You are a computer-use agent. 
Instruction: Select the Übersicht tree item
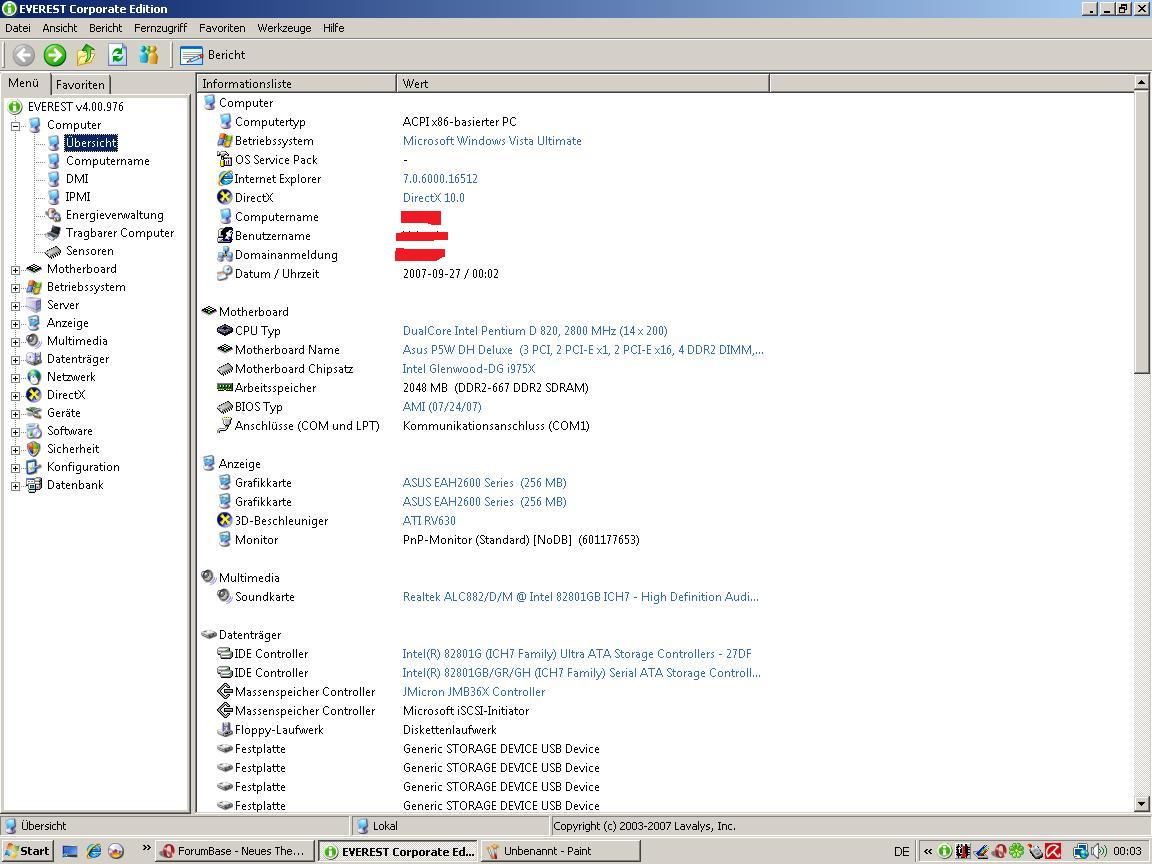tap(91, 143)
